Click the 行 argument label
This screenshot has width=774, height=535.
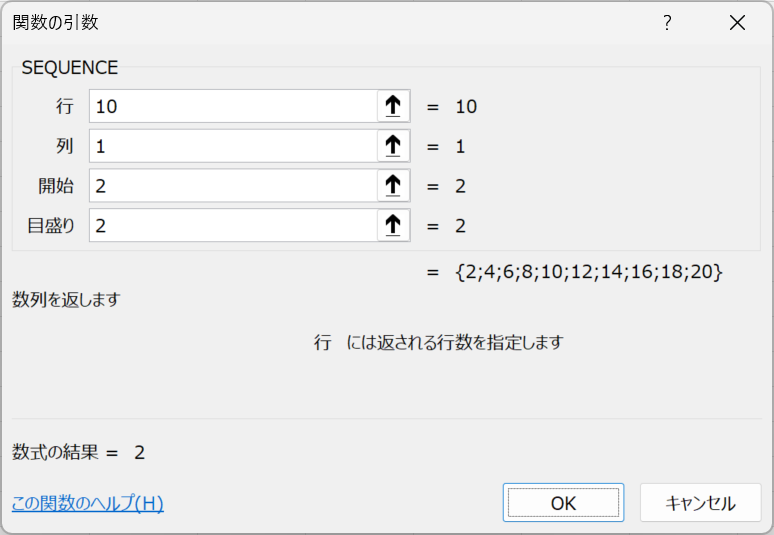point(65,107)
